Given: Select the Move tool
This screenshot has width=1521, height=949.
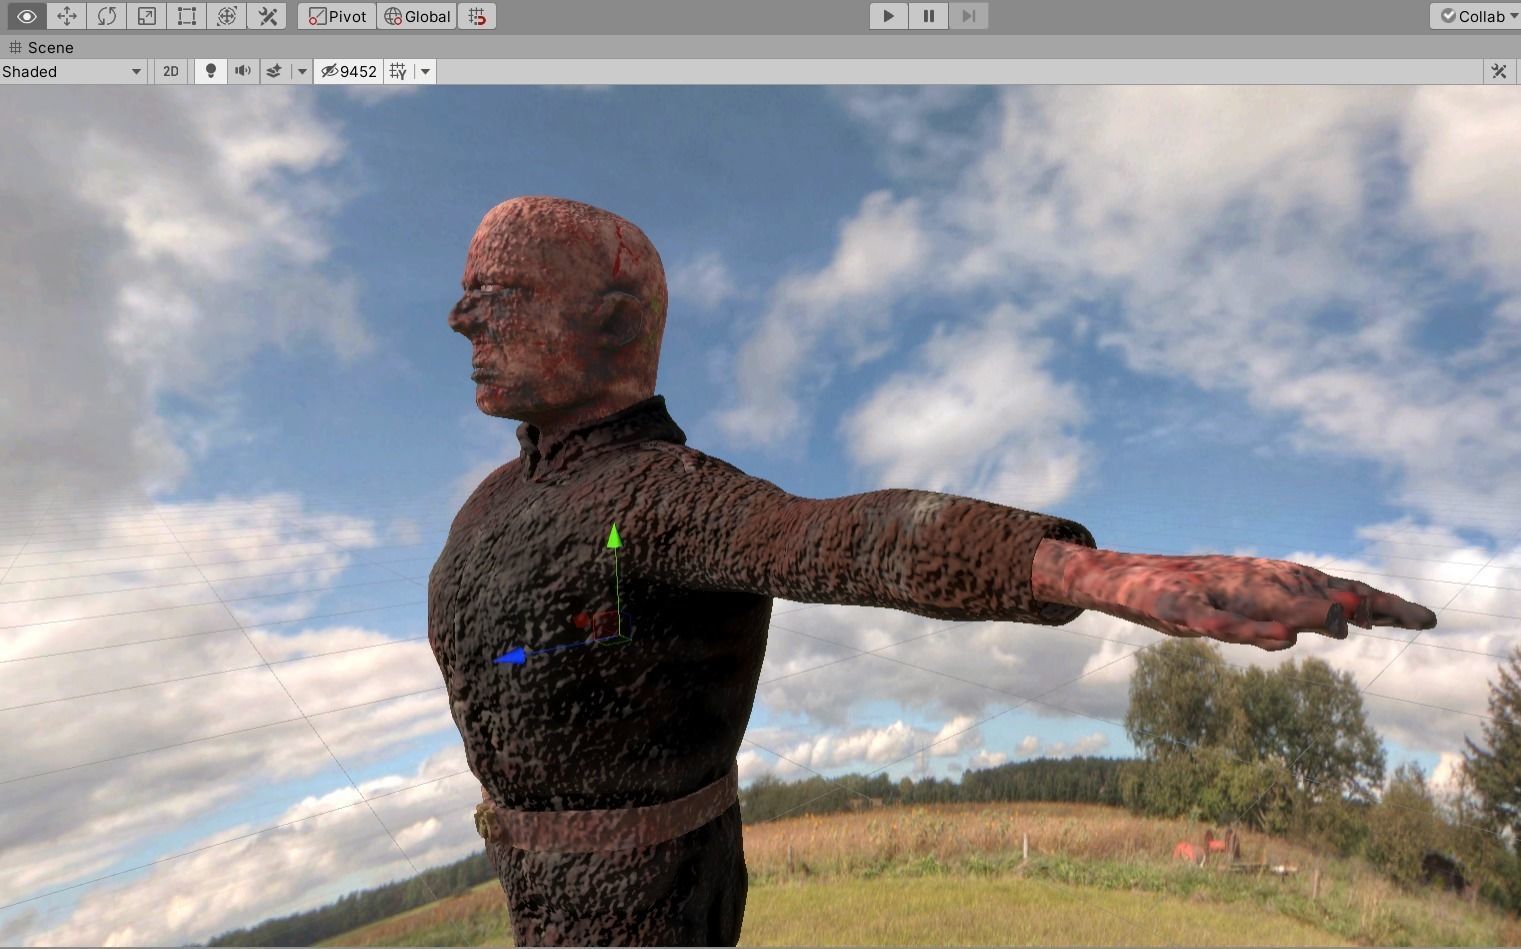Looking at the screenshot, I should (66, 16).
